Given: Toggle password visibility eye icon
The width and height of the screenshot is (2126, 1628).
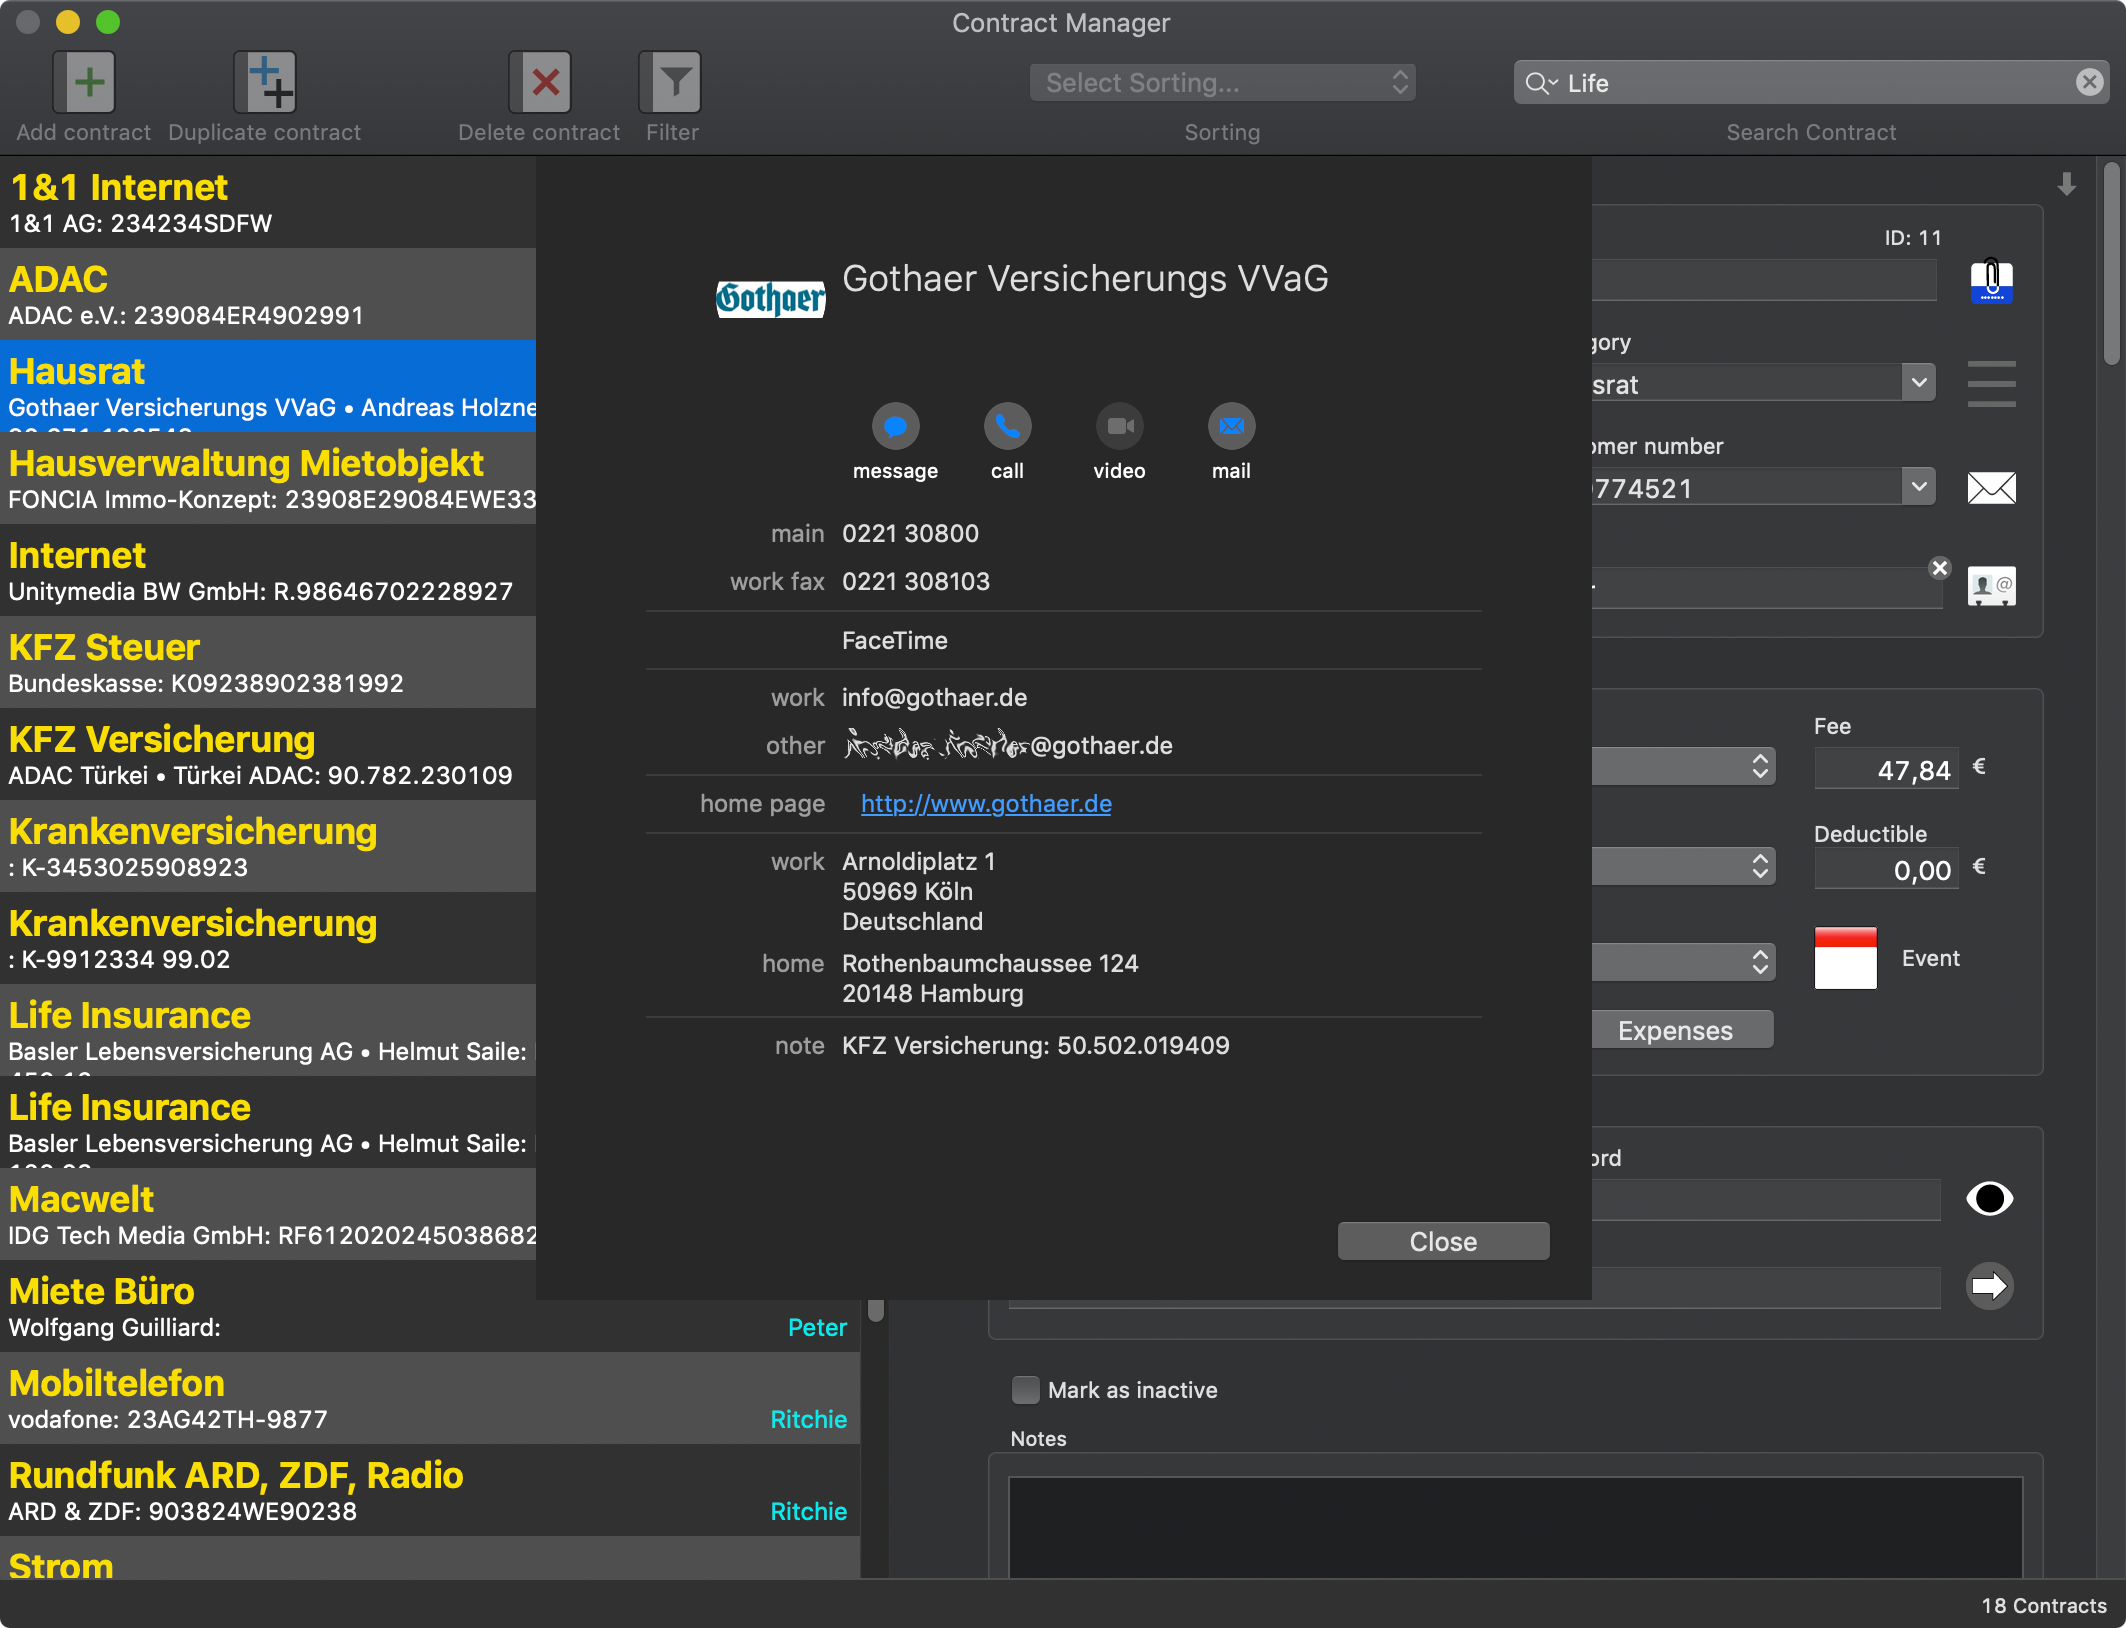Looking at the screenshot, I should [x=1989, y=1198].
